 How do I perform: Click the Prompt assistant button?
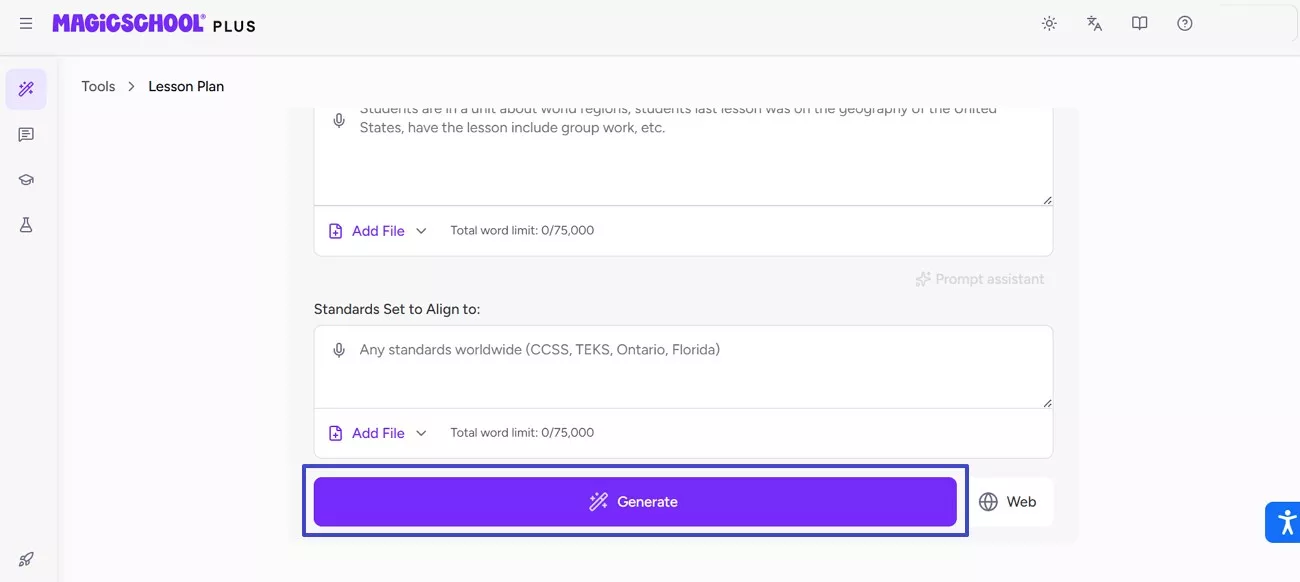point(980,279)
